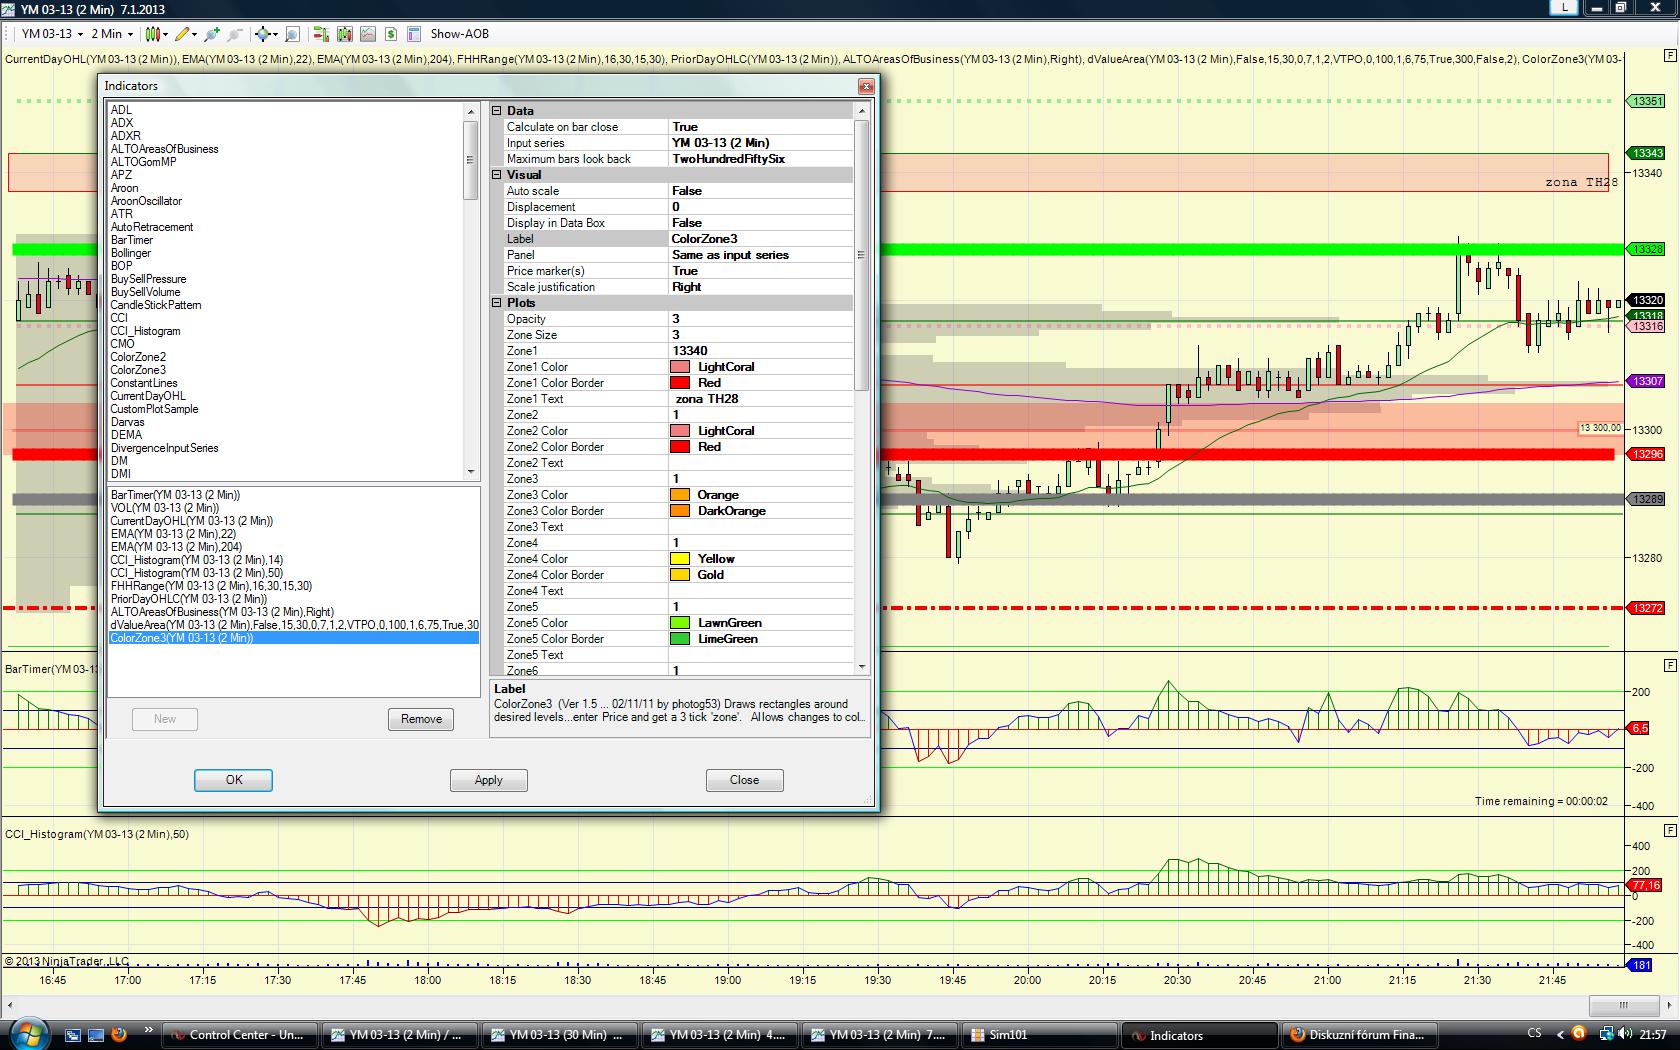Open the drawing tools dropdown arrow
This screenshot has height=1050, width=1680.
click(x=194, y=34)
